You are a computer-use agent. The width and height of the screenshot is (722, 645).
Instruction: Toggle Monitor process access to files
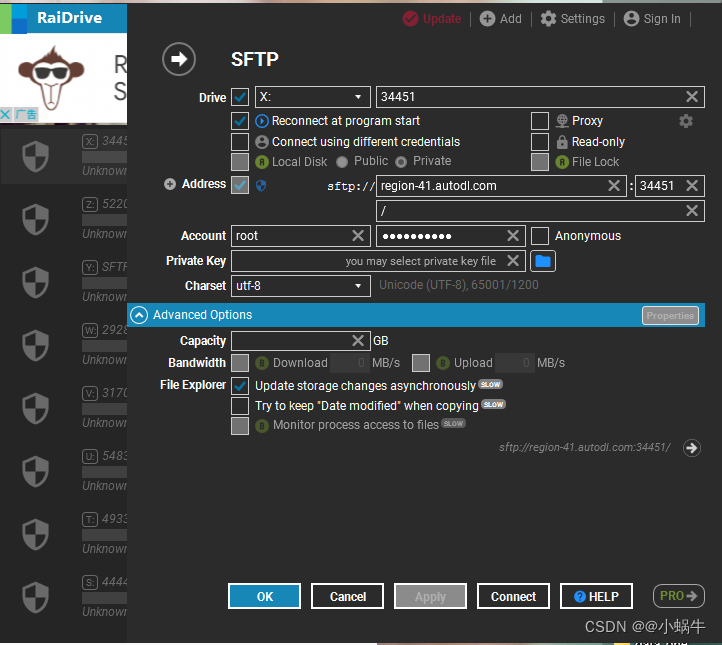(240, 426)
